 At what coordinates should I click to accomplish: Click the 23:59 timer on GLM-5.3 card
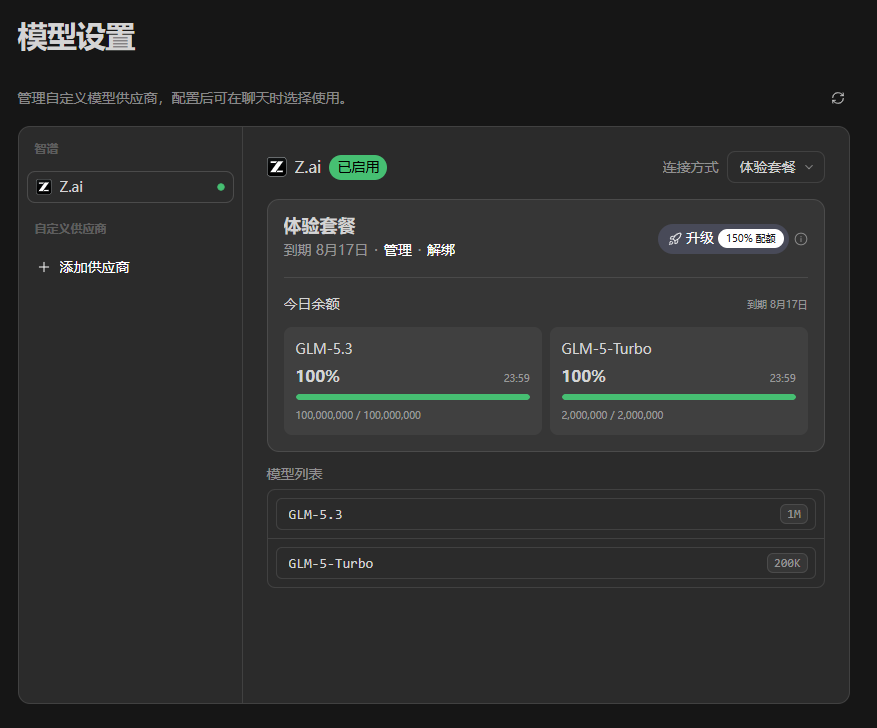pos(516,379)
